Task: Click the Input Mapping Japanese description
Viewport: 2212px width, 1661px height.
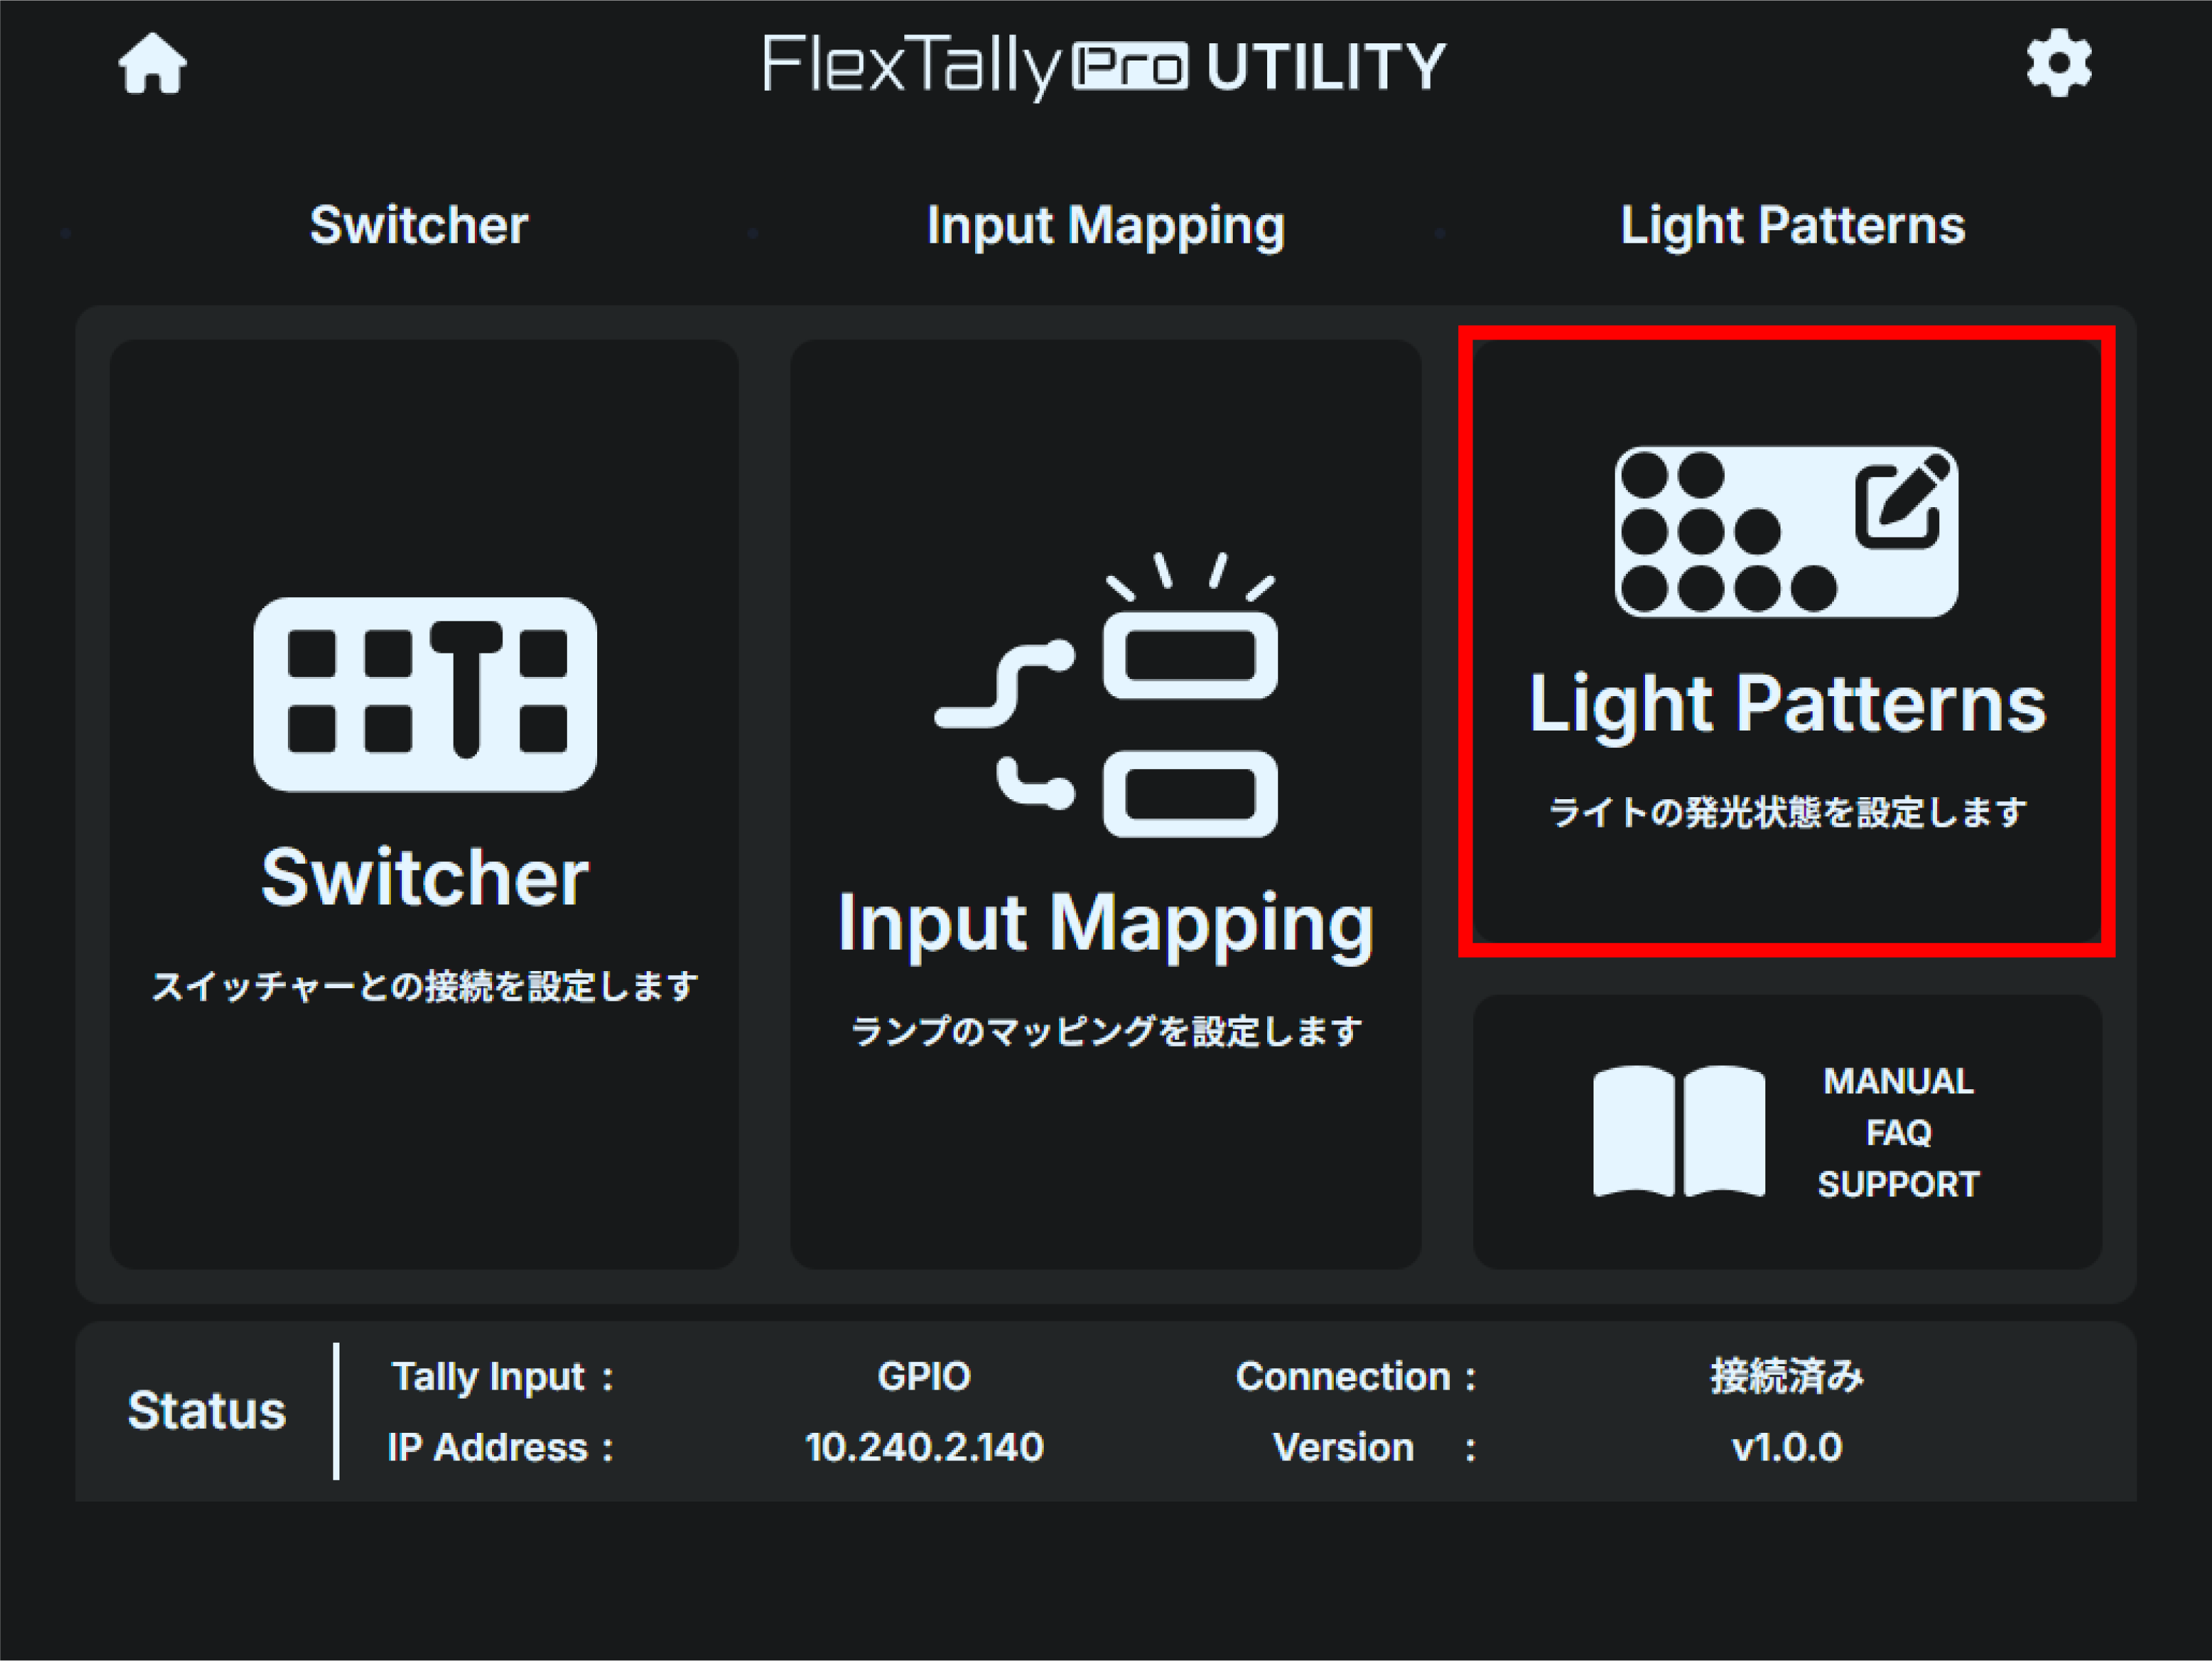Action: 1105,1031
